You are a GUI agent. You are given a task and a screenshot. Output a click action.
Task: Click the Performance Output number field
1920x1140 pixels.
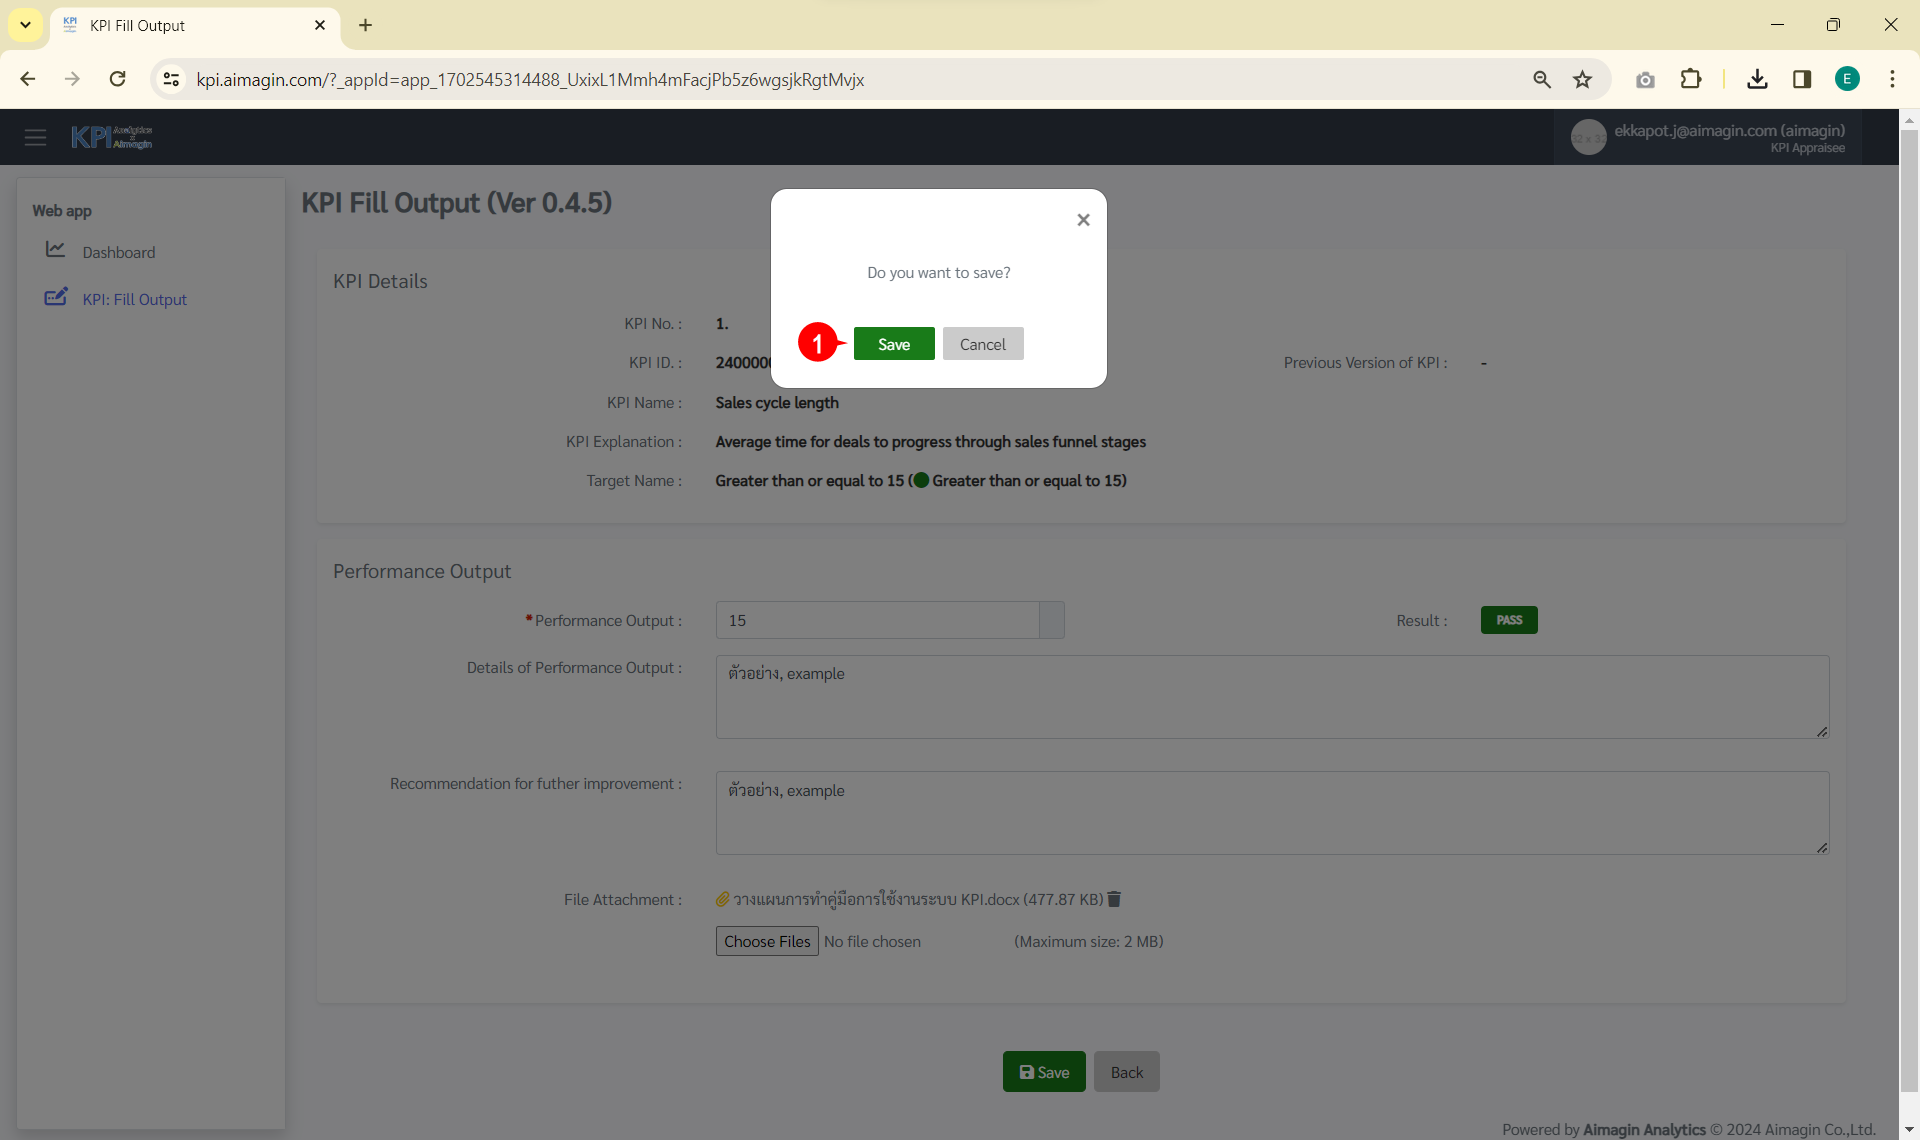pos(877,620)
